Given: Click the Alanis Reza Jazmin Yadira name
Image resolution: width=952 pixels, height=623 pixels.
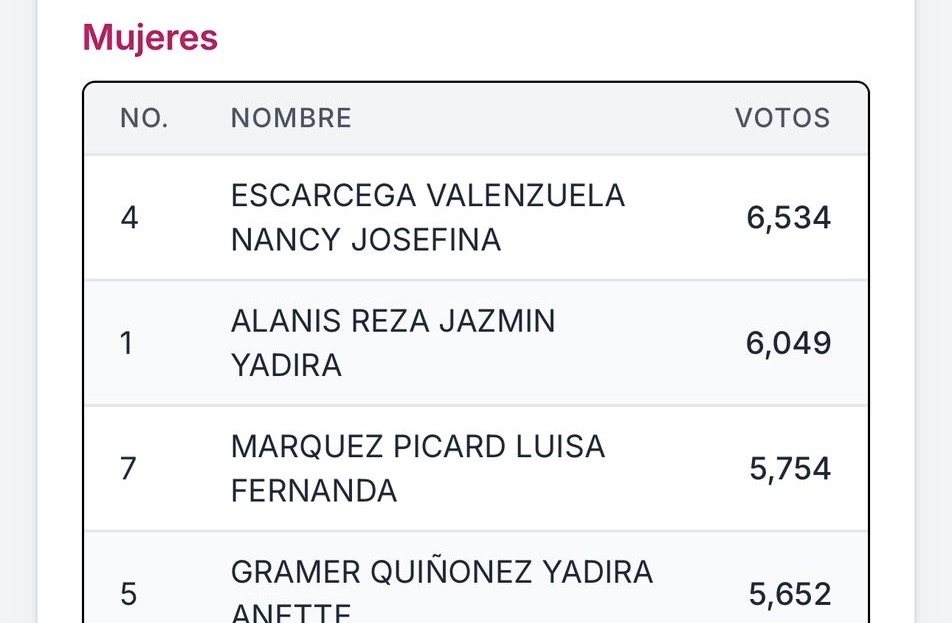Looking at the screenshot, I should coord(393,343).
